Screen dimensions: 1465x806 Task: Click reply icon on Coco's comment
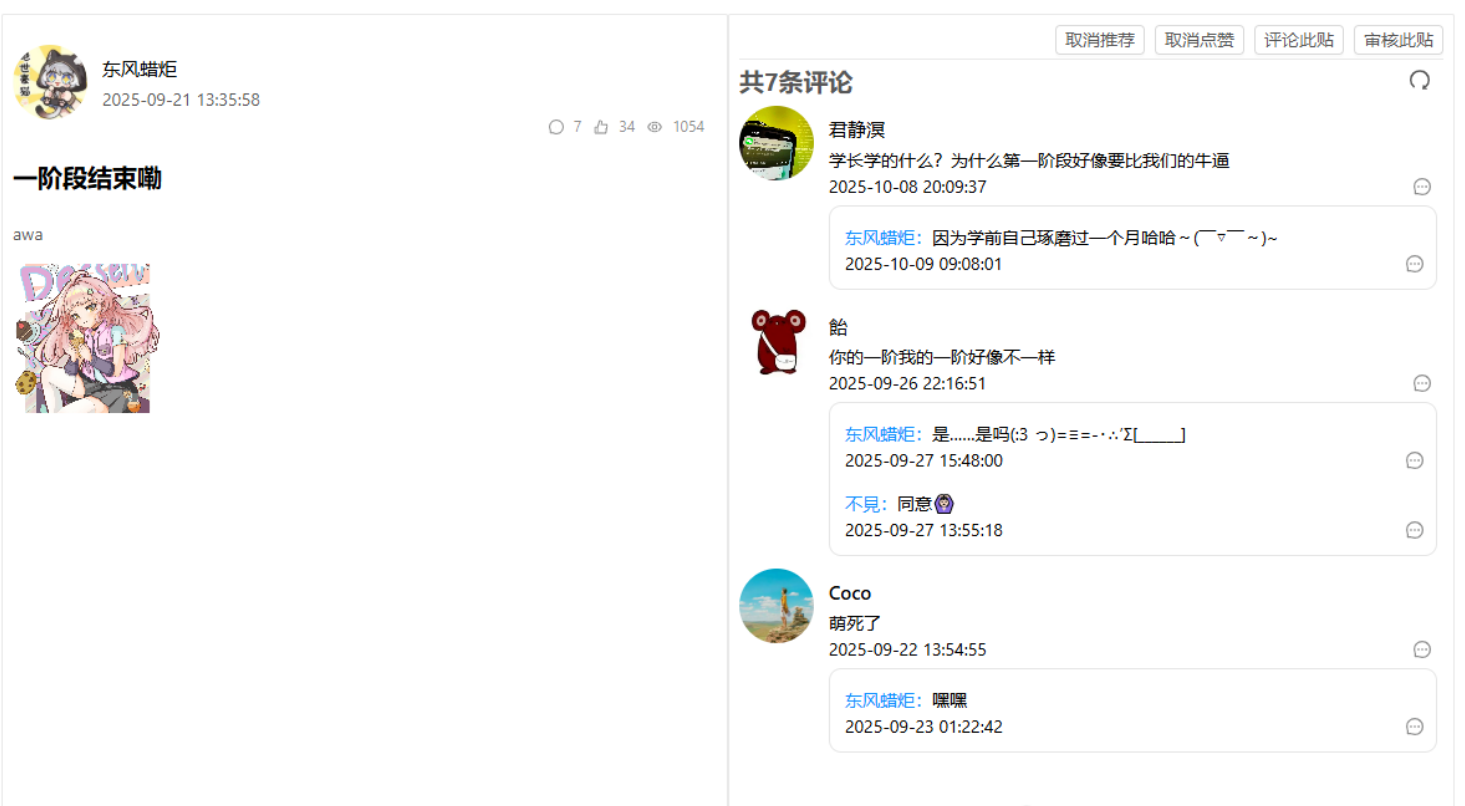[x=1422, y=650]
